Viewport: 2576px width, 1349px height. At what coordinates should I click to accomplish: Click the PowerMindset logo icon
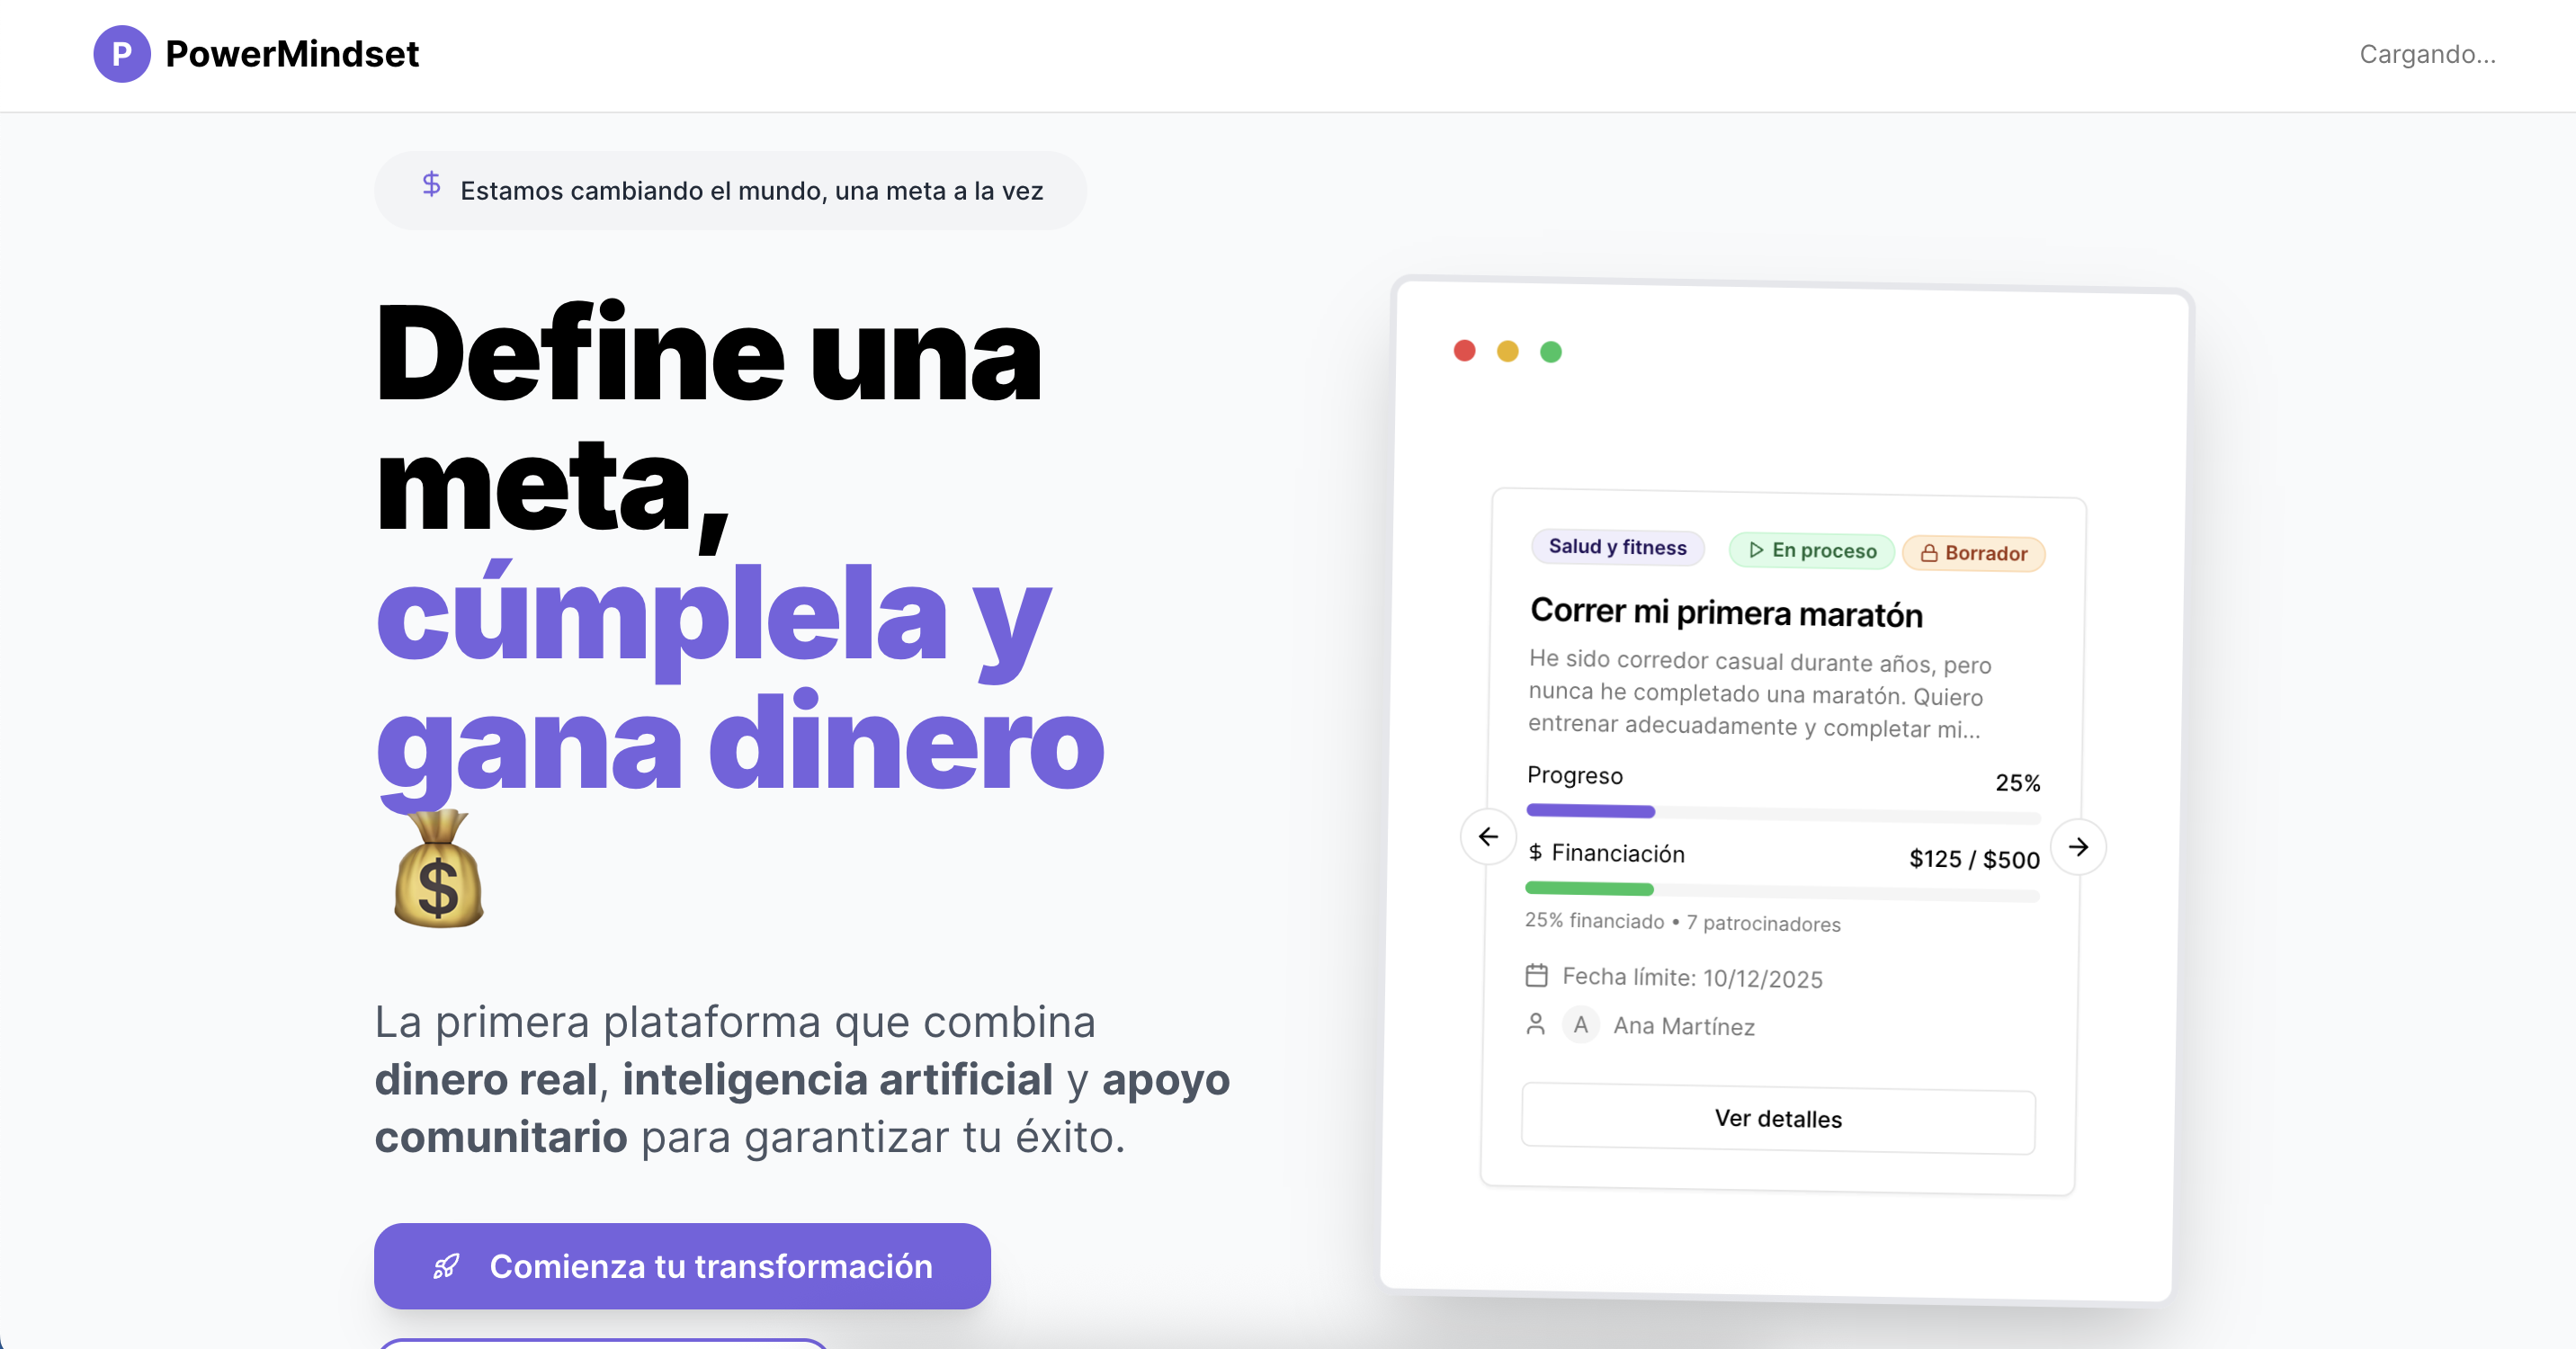pos(122,54)
